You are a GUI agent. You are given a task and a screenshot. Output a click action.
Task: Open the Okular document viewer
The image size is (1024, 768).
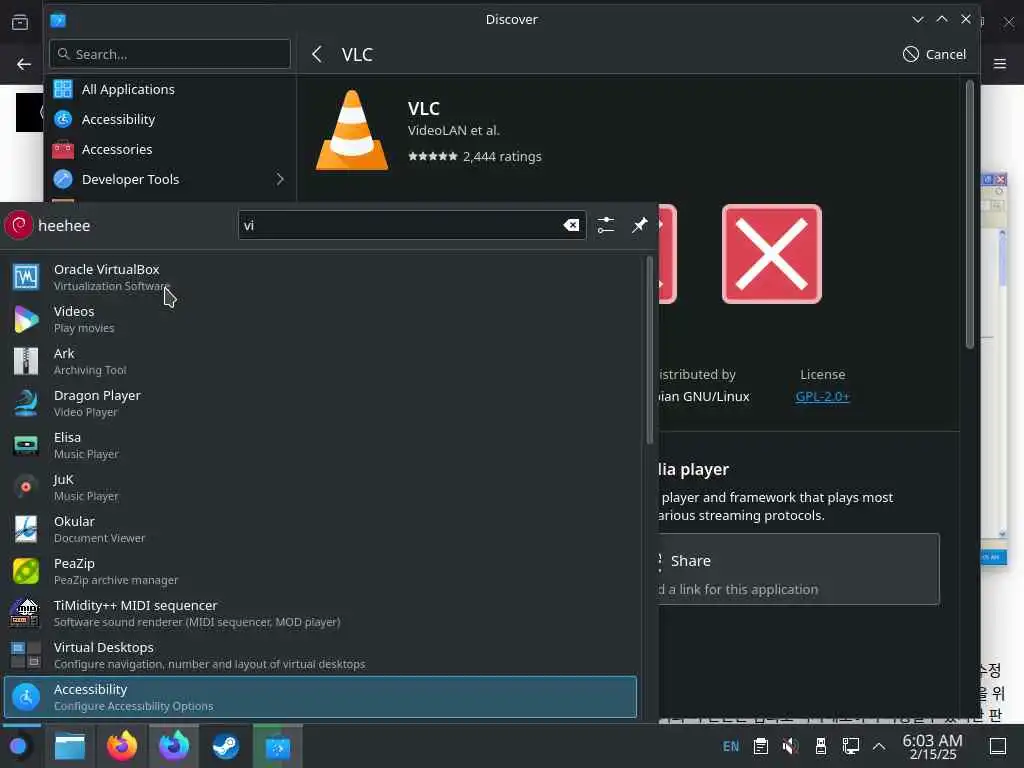[320, 529]
